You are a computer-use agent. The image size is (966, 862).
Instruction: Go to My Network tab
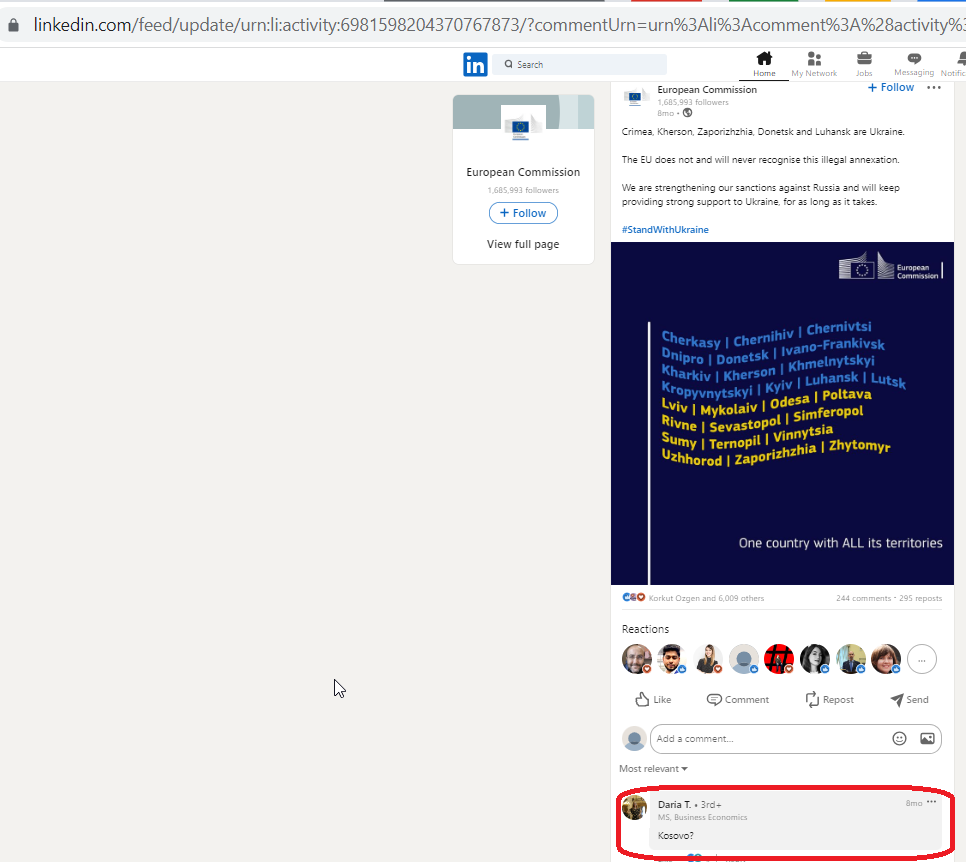[x=814, y=64]
